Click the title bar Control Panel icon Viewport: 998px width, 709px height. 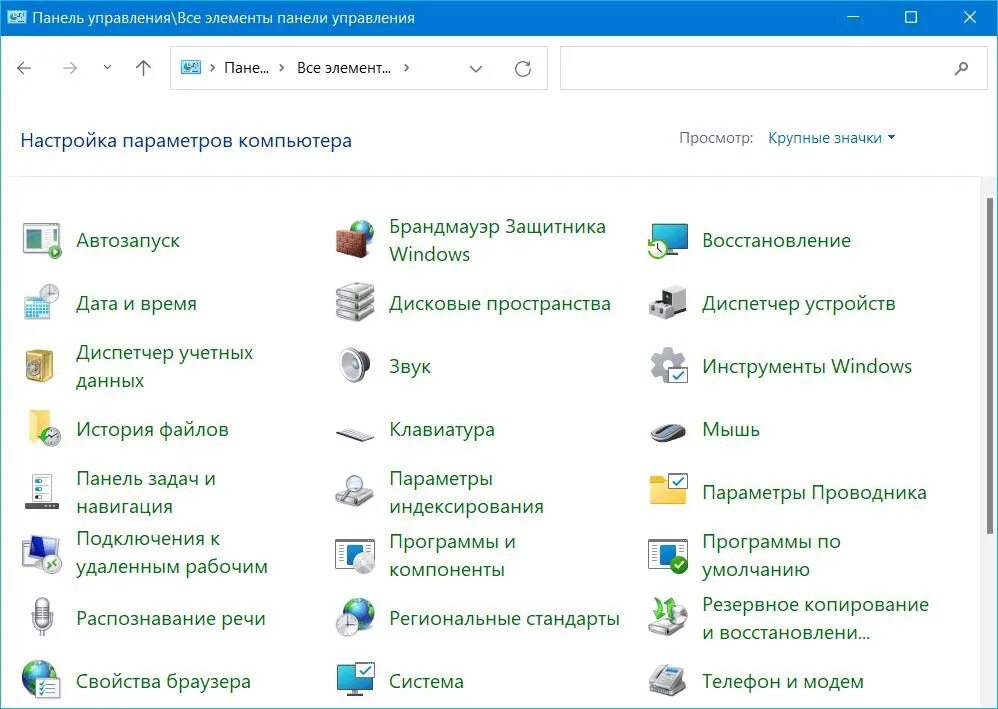16,17
